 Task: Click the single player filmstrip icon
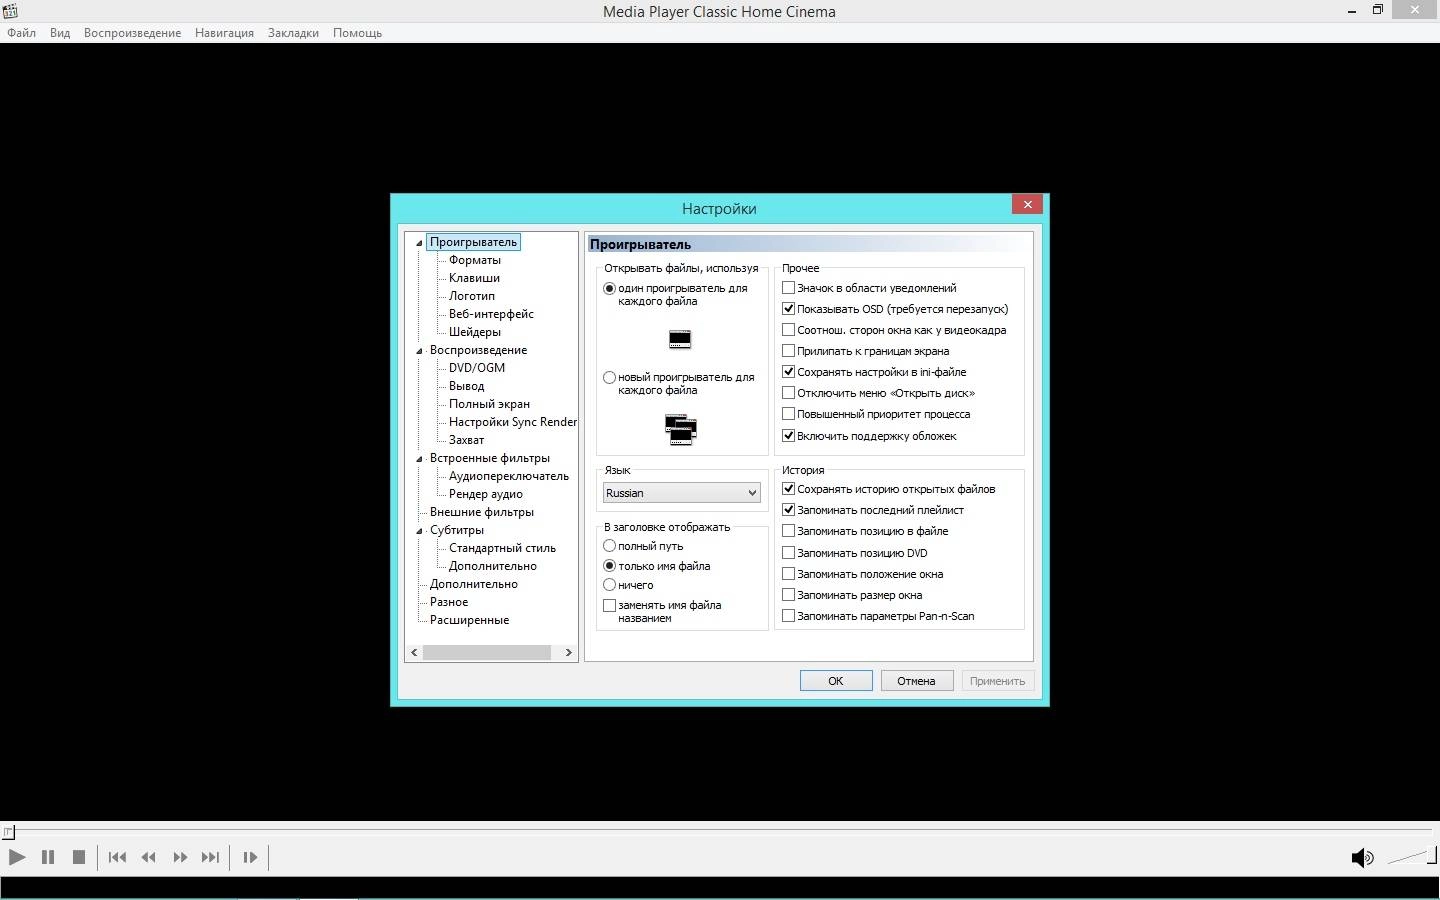pos(680,340)
